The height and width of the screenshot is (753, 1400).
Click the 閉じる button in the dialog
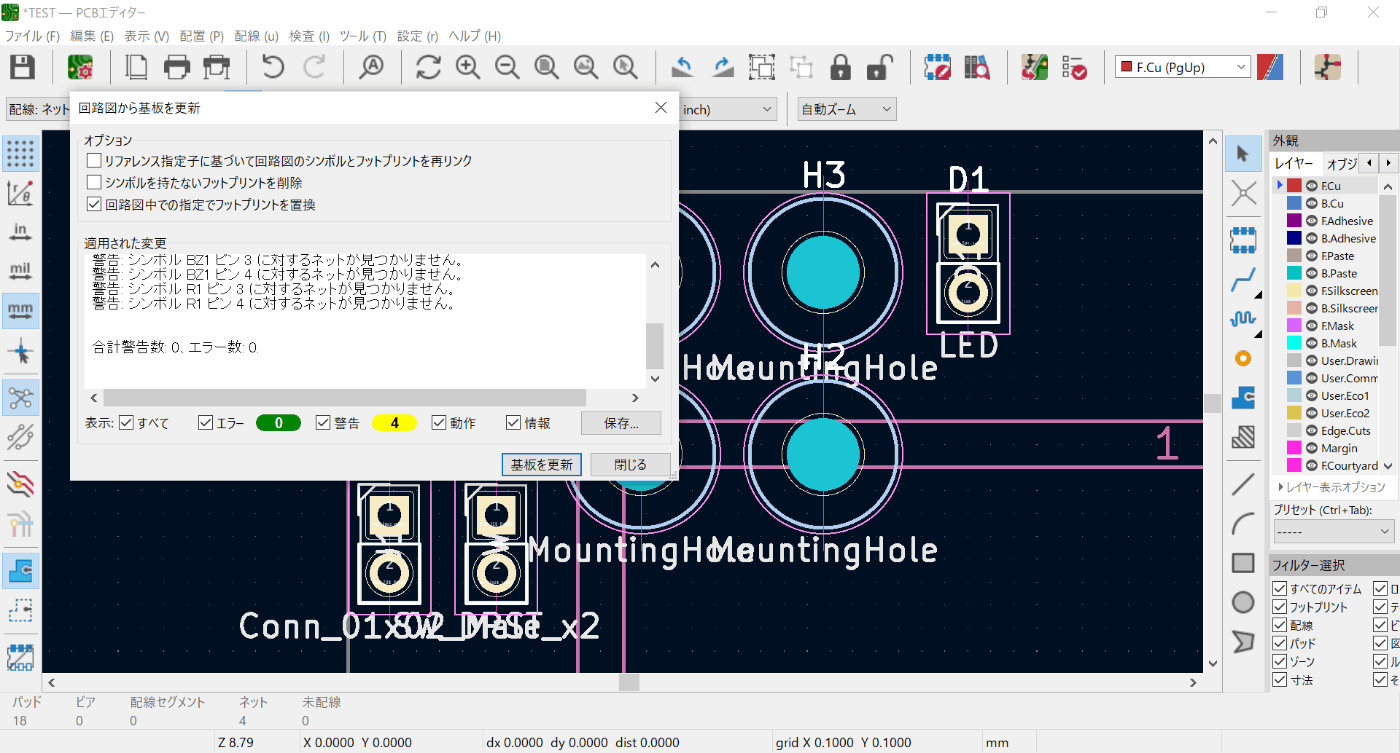tap(630, 464)
